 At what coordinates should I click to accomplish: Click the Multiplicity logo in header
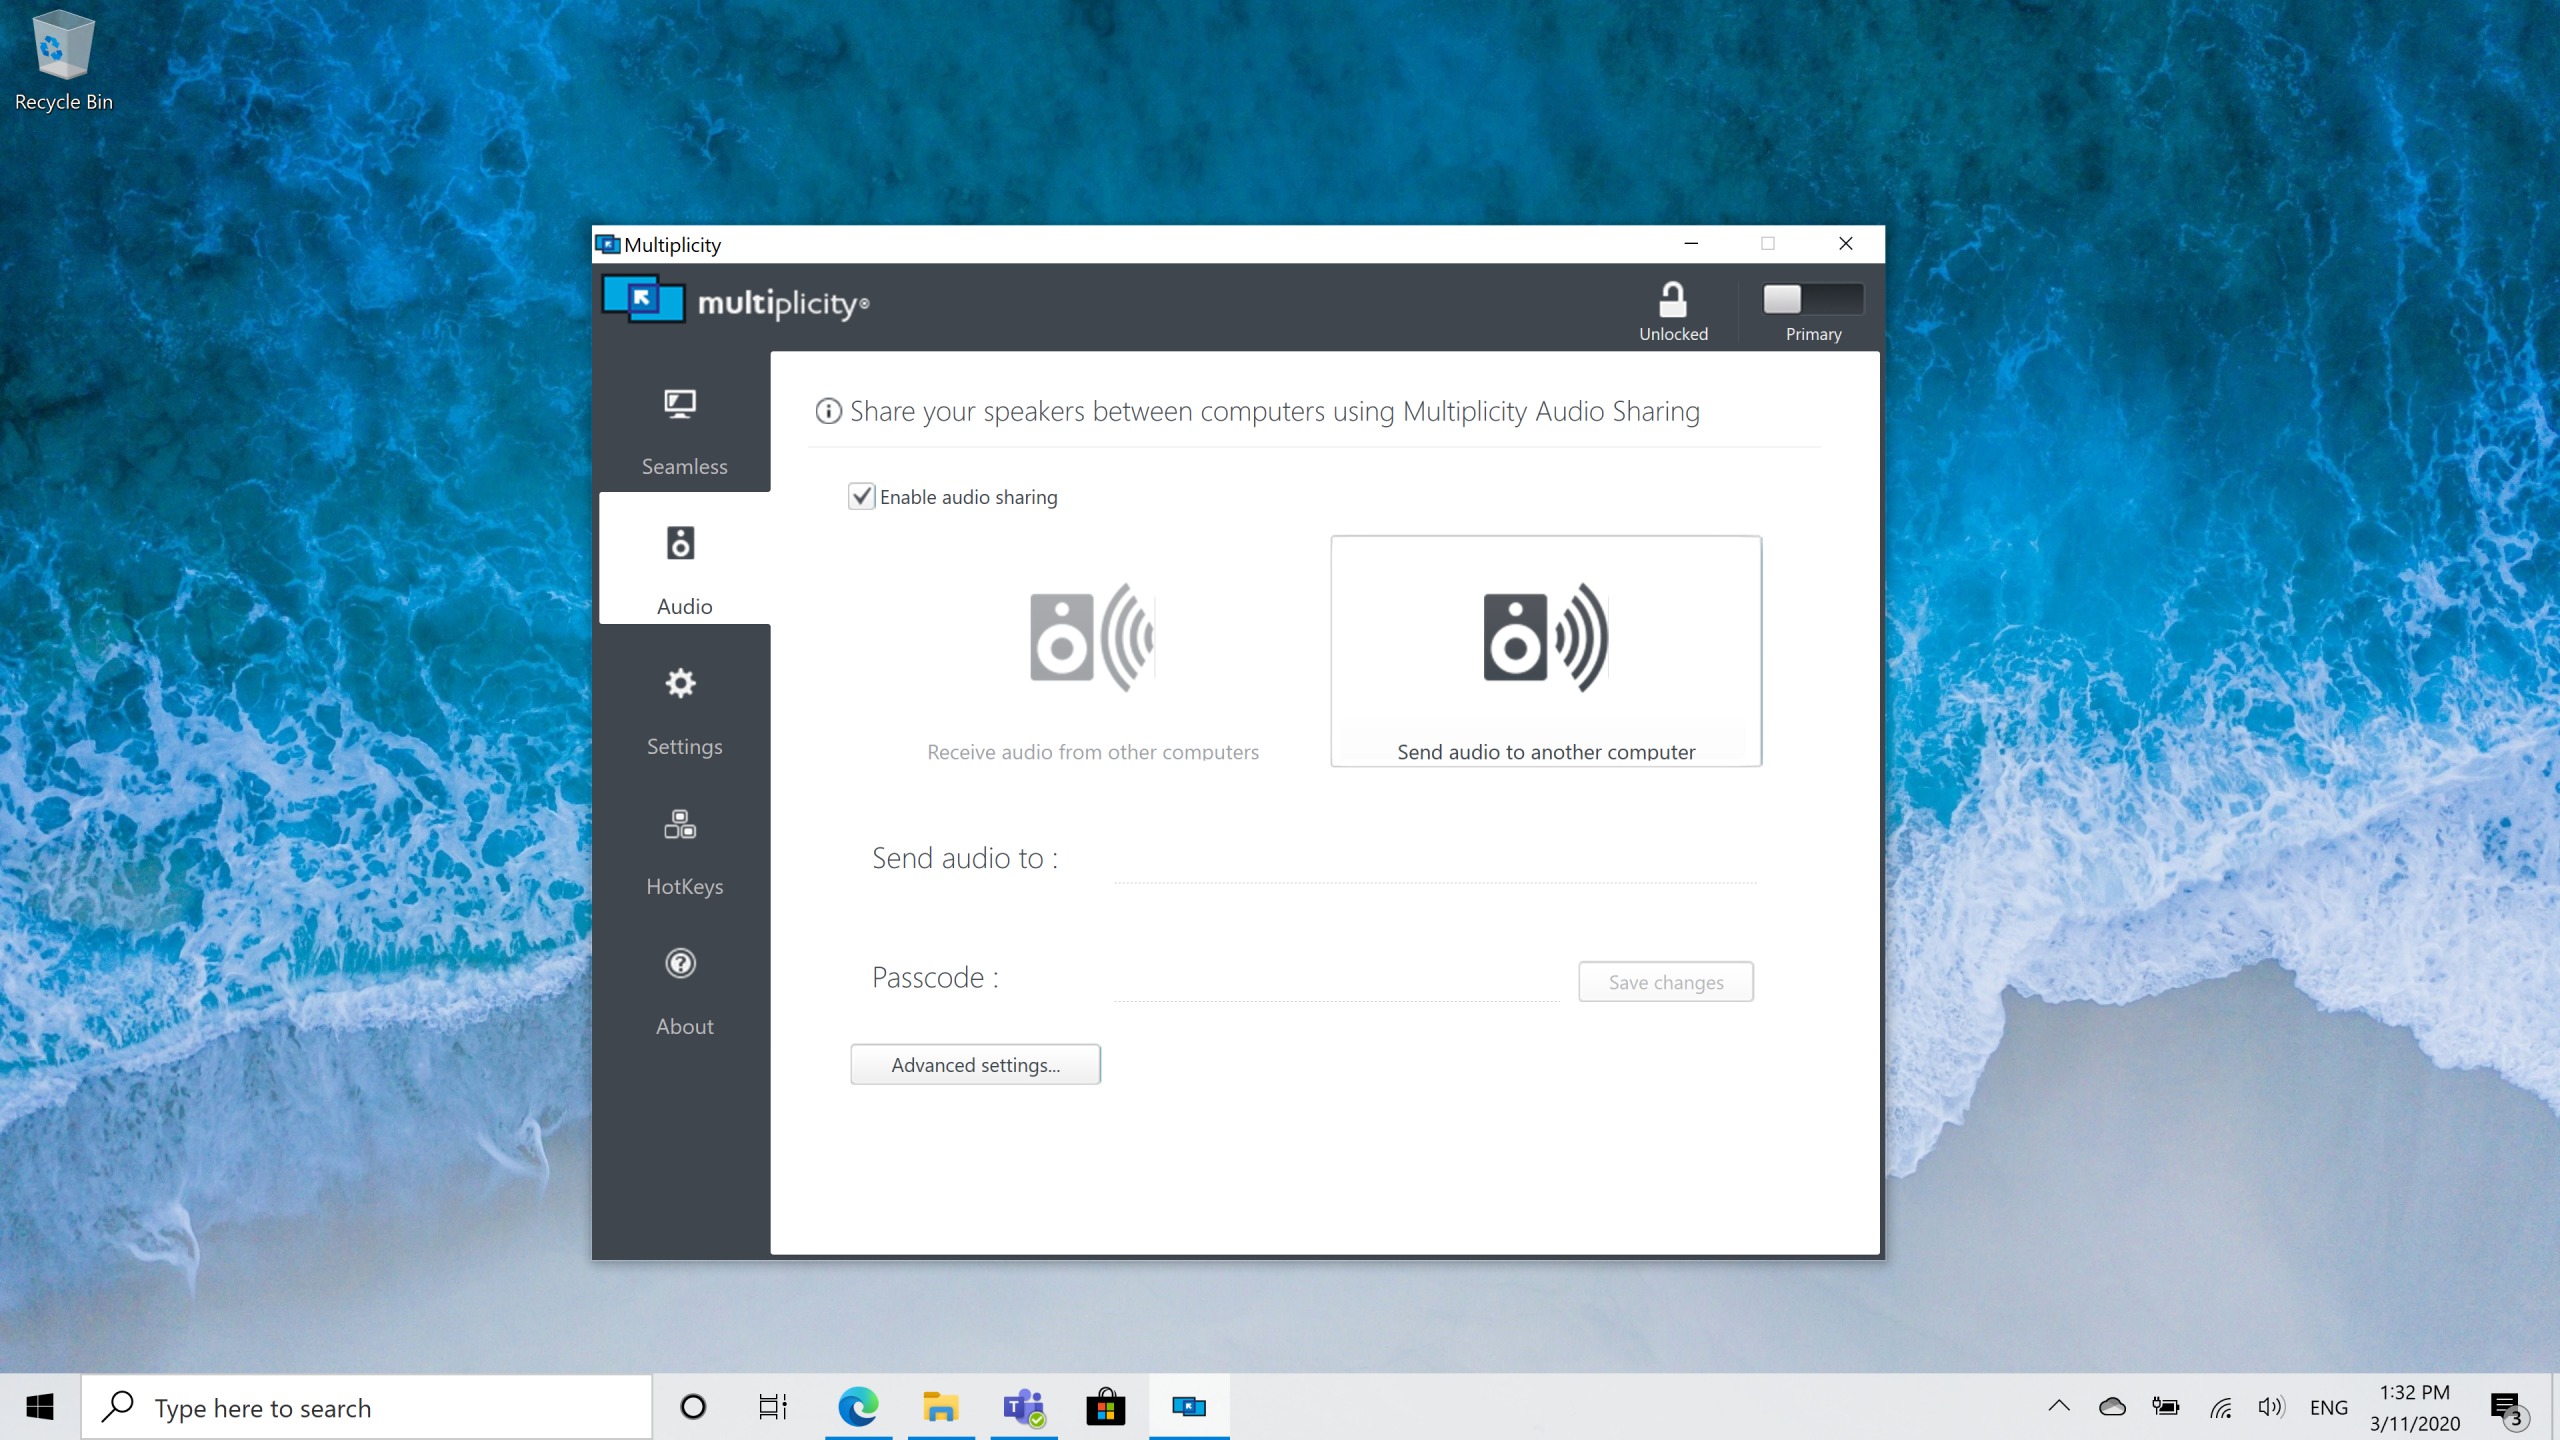click(734, 301)
